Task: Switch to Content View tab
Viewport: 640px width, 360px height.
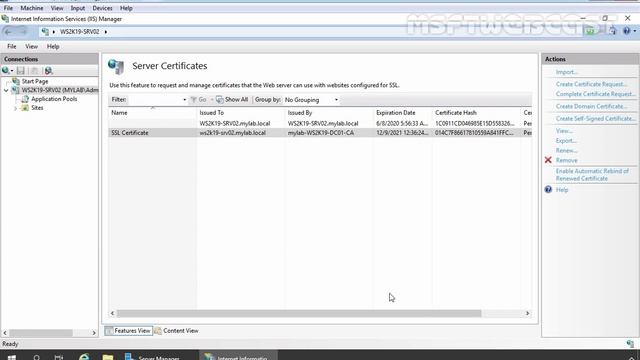Action: coord(176,331)
